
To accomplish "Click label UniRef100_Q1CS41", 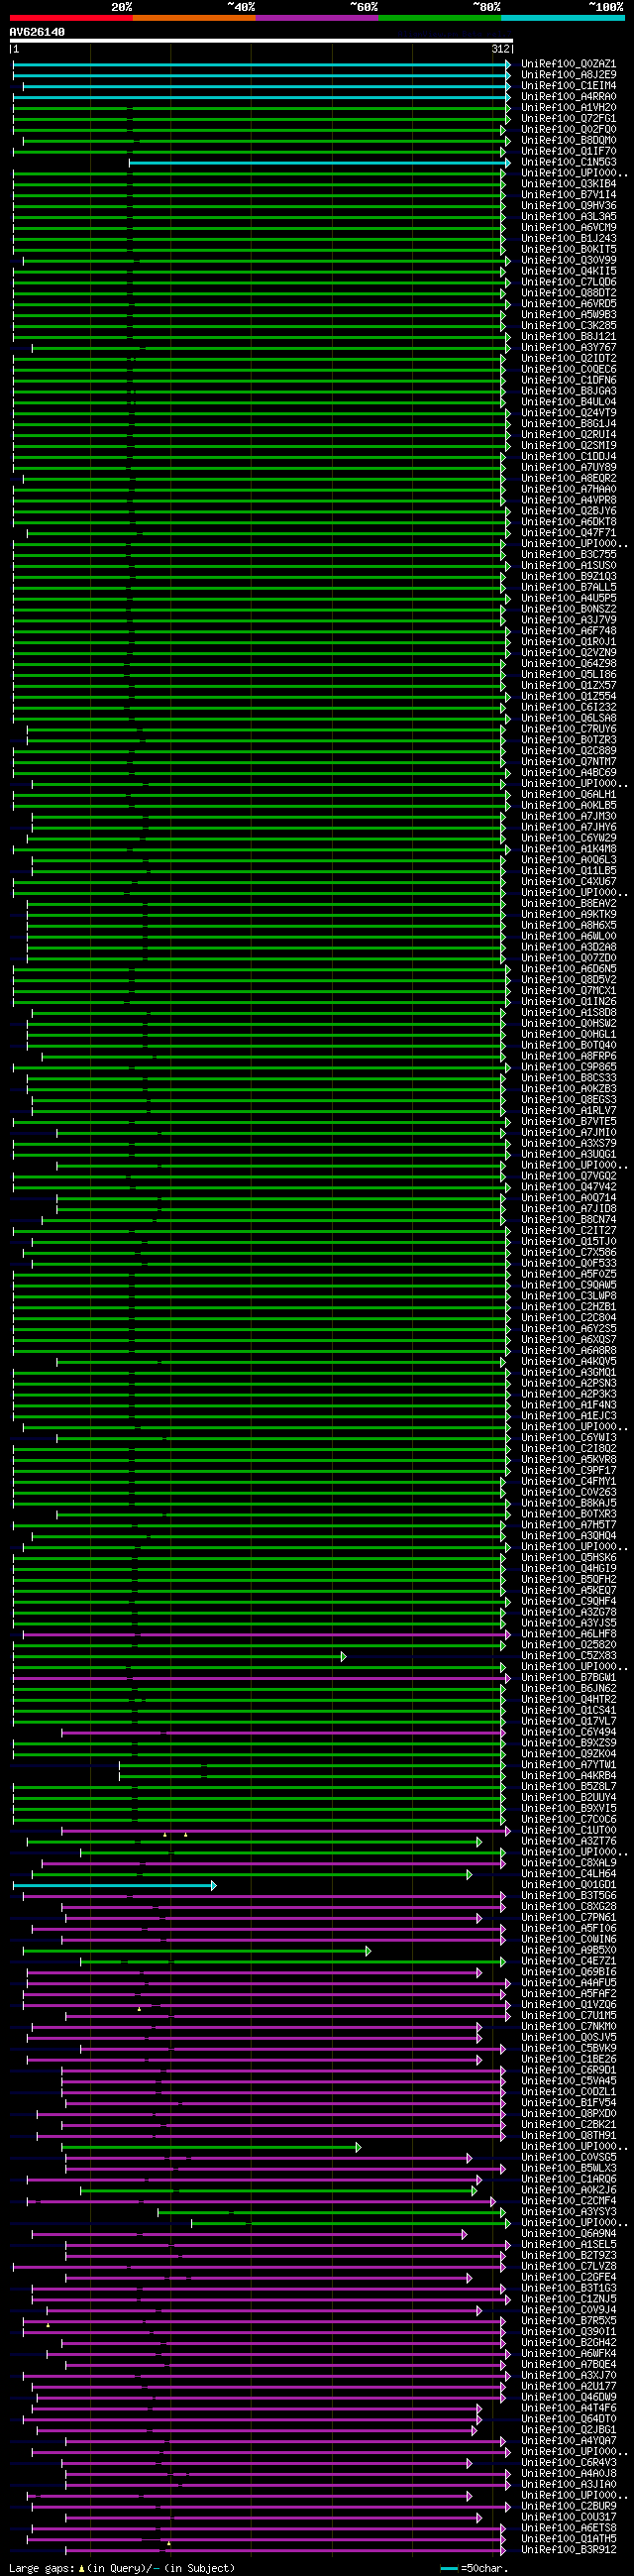I will pyautogui.click(x=568, y=1711).
